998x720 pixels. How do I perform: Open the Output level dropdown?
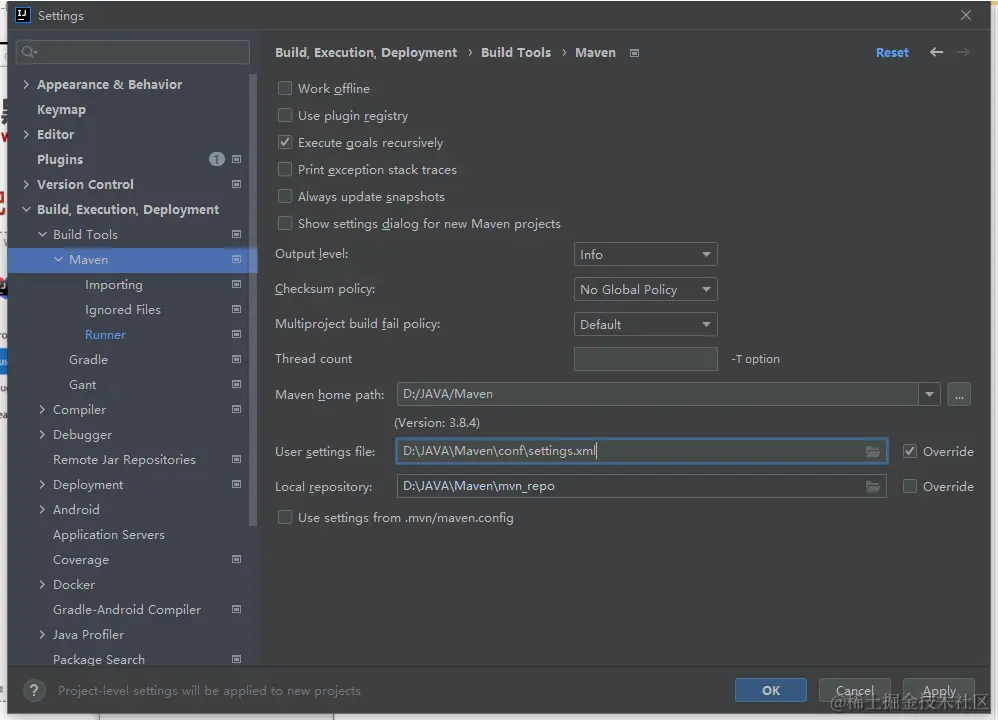(645, 254)
